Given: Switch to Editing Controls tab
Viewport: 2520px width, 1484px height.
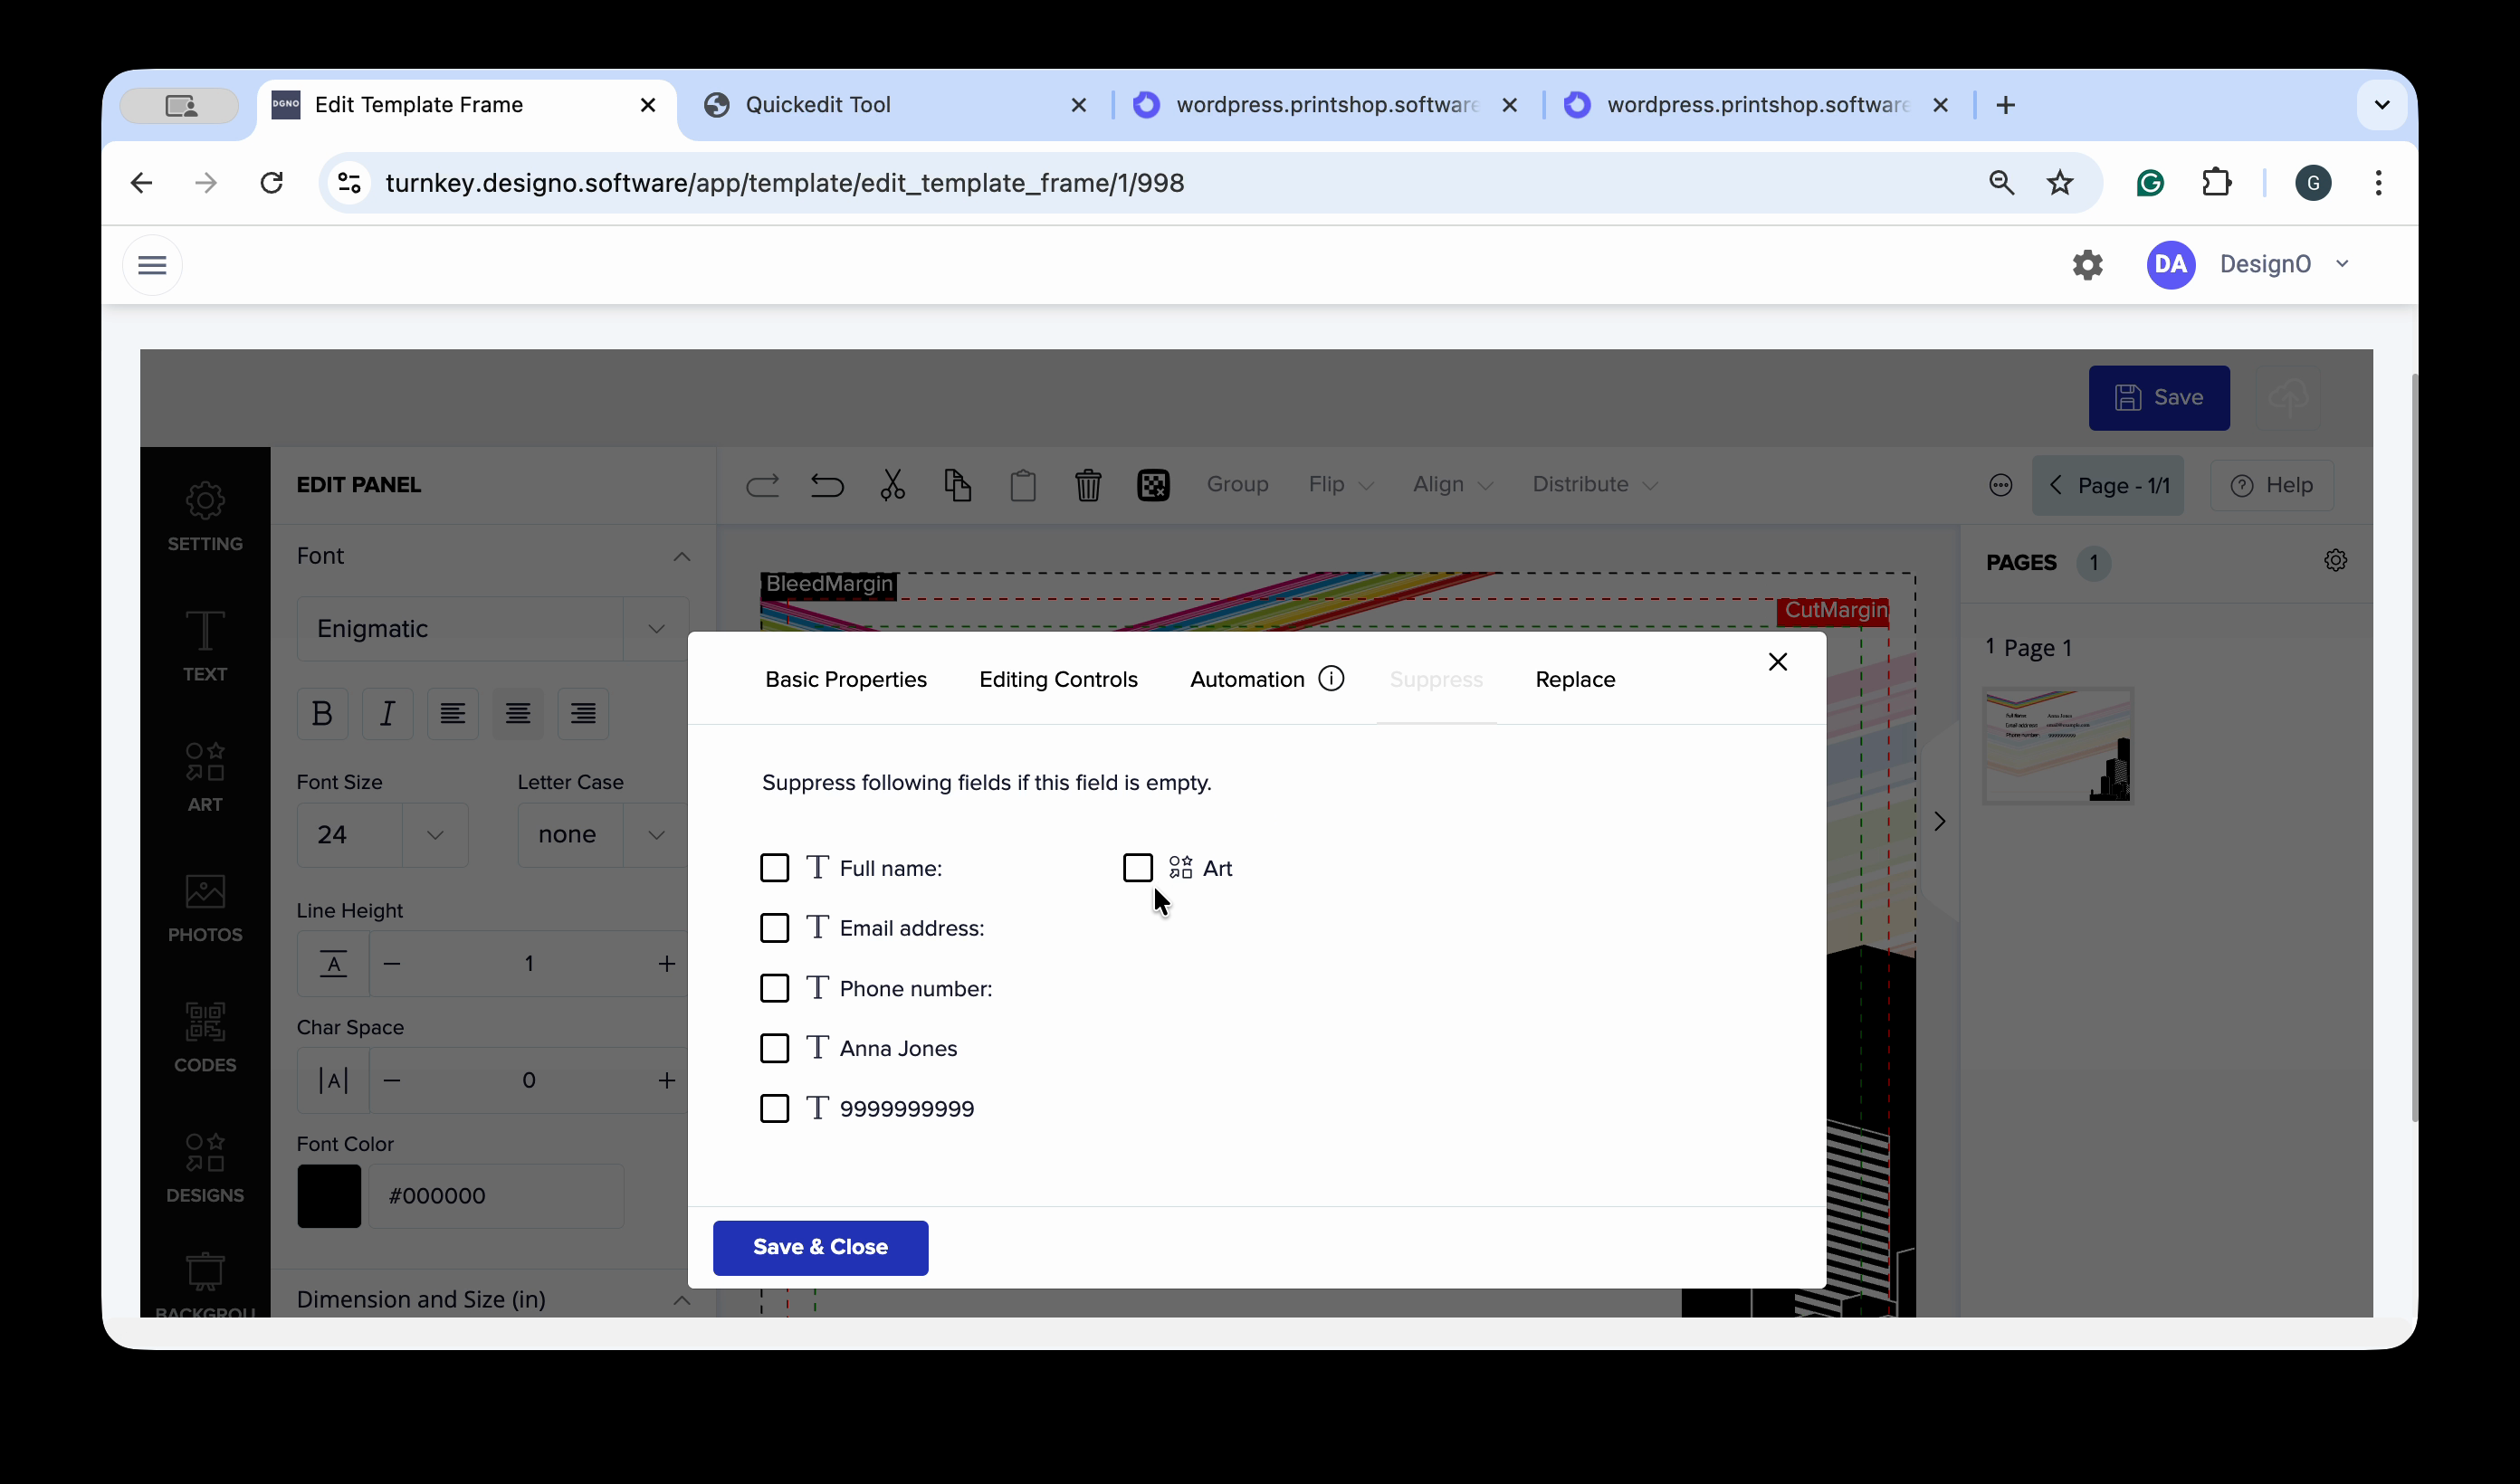Looking at the screenshot, I should pyautogui.click(x=1058, y=680).
